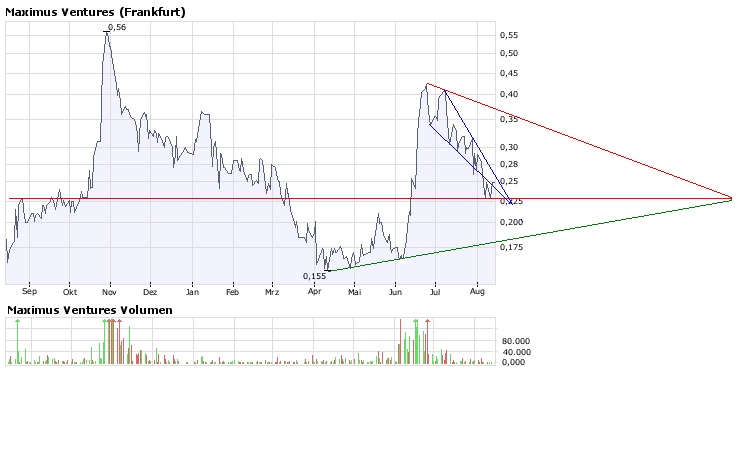738x475 pixels.
Task: Click the Mai month label
Action: pos(355,292)
